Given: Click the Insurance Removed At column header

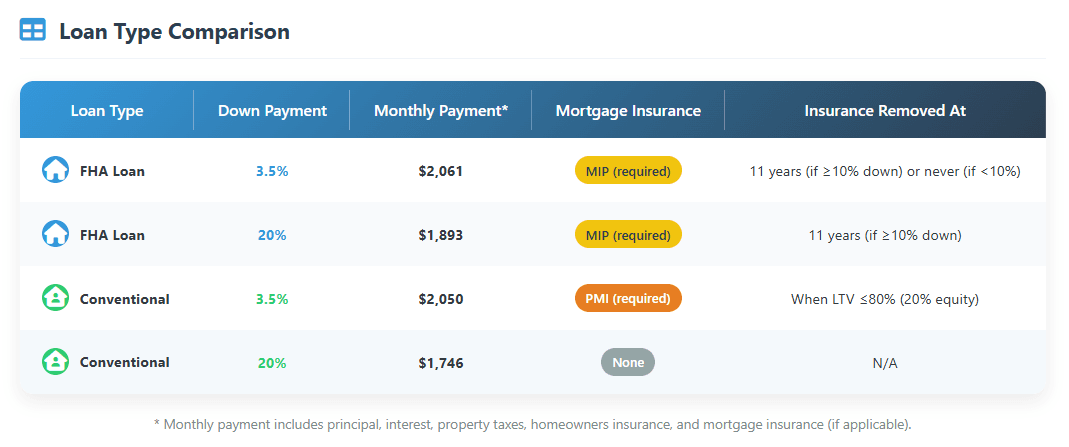Looking at the screenshot, I should (x=885, y=111).
